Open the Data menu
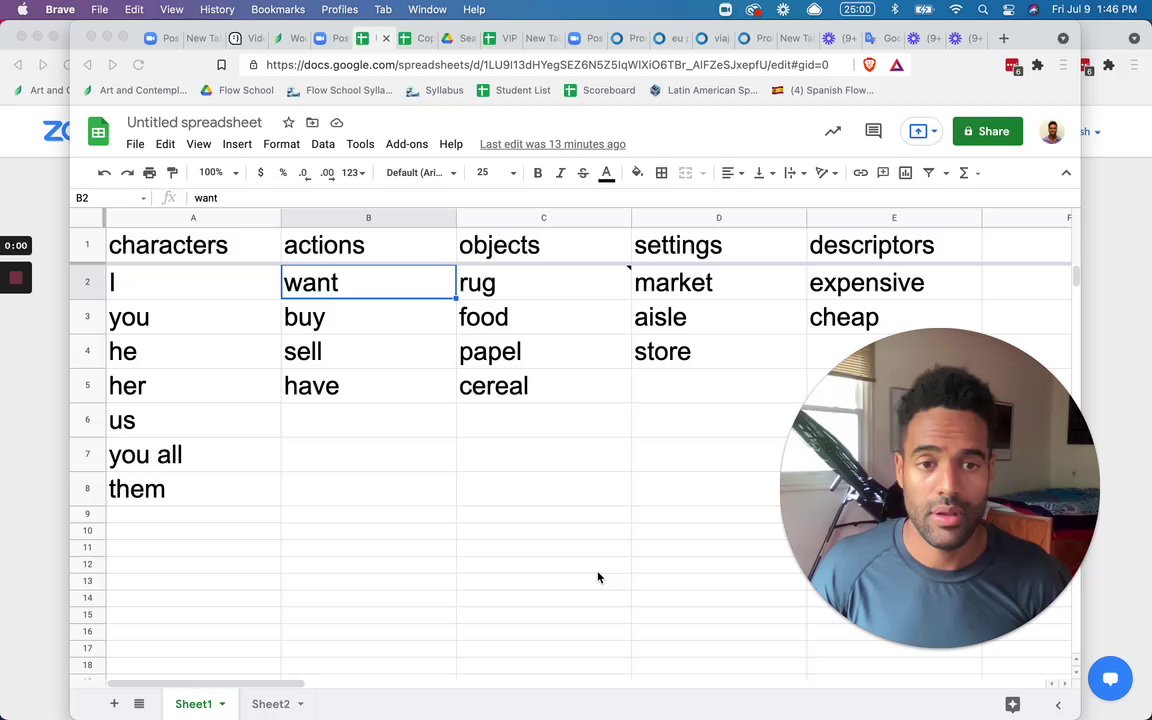1152x720 pixels. pyautogui.click(x=323, y=144)
